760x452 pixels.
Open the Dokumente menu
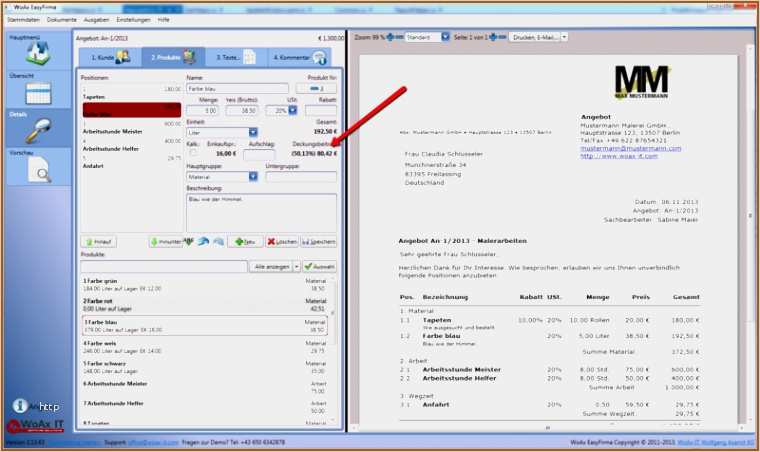[x=61, y=20]
